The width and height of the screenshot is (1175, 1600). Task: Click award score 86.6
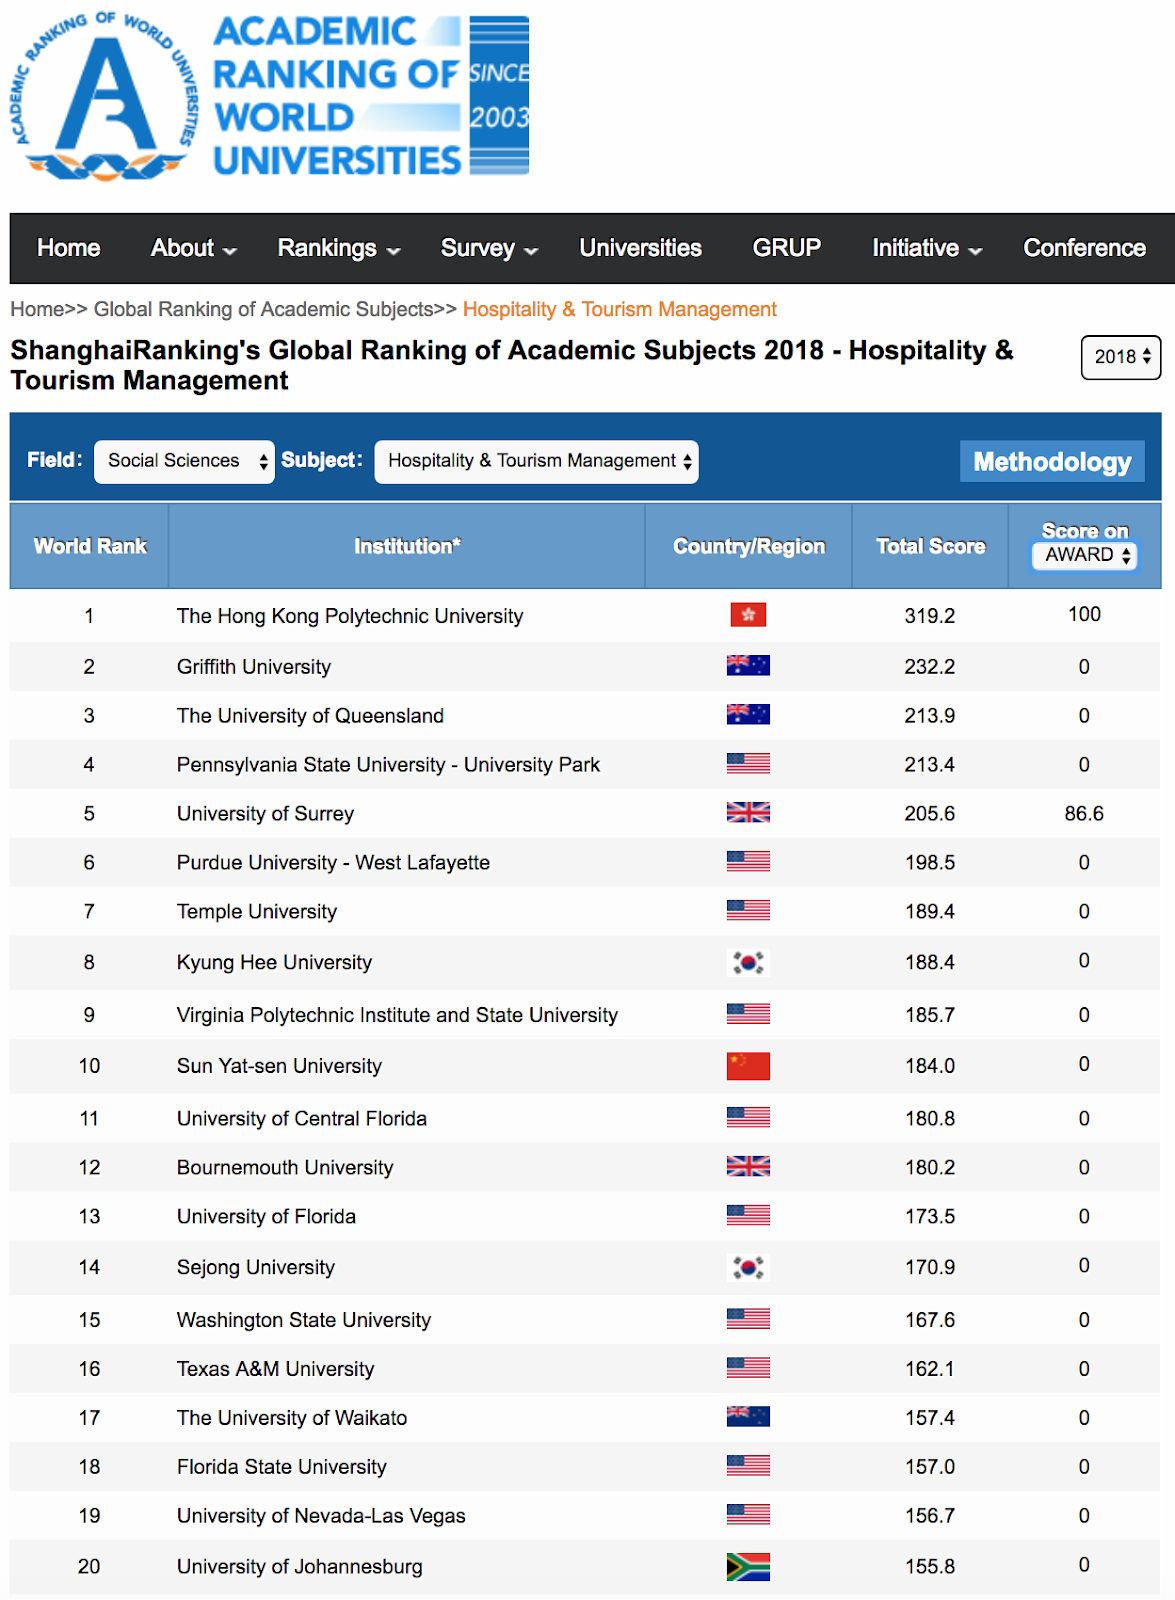point(1084,814)
